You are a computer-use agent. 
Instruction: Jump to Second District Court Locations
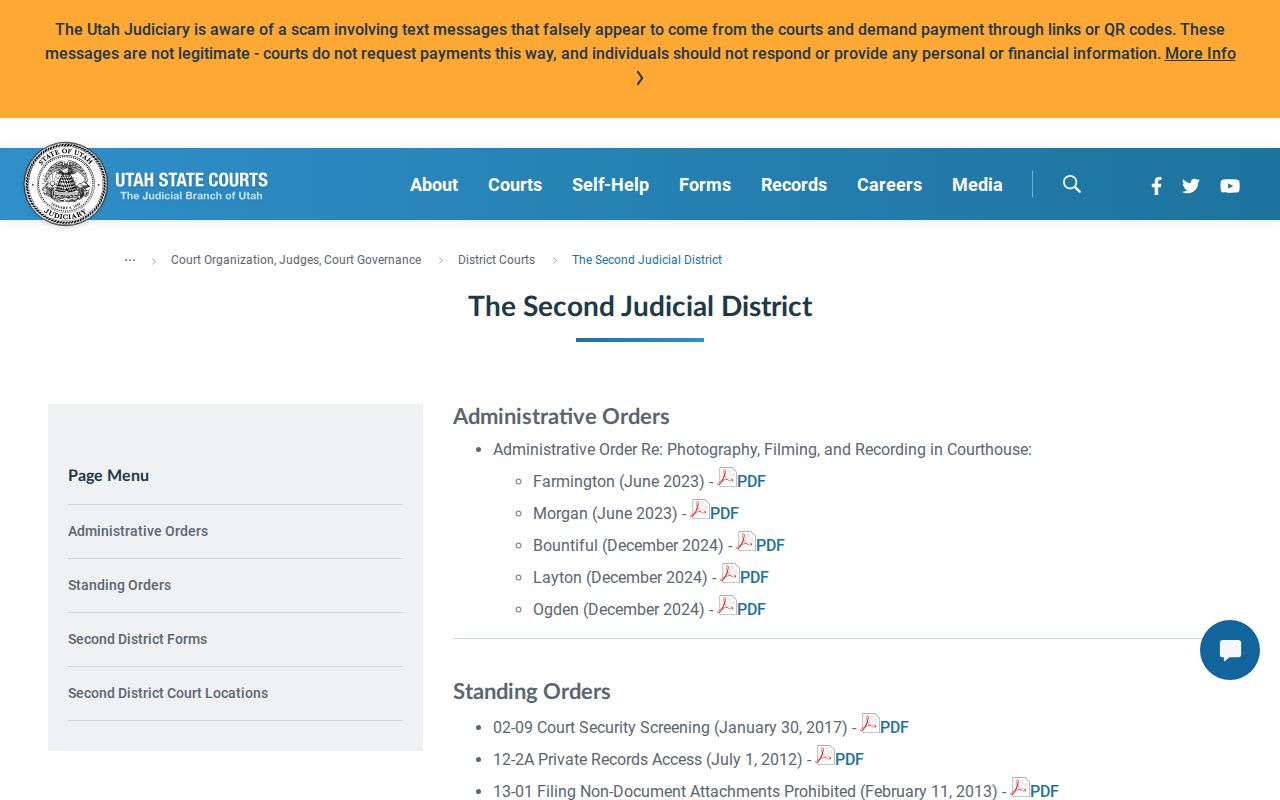168,693
